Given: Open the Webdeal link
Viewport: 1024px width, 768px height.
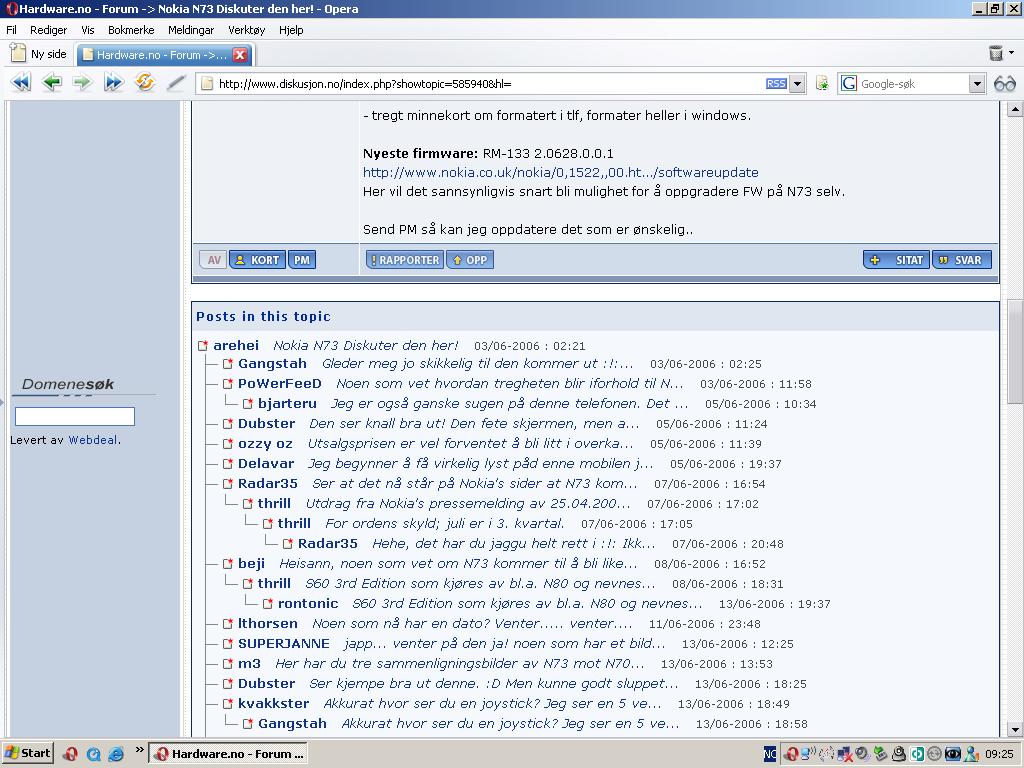Looking at the screenshot, I should coord(93,440).
